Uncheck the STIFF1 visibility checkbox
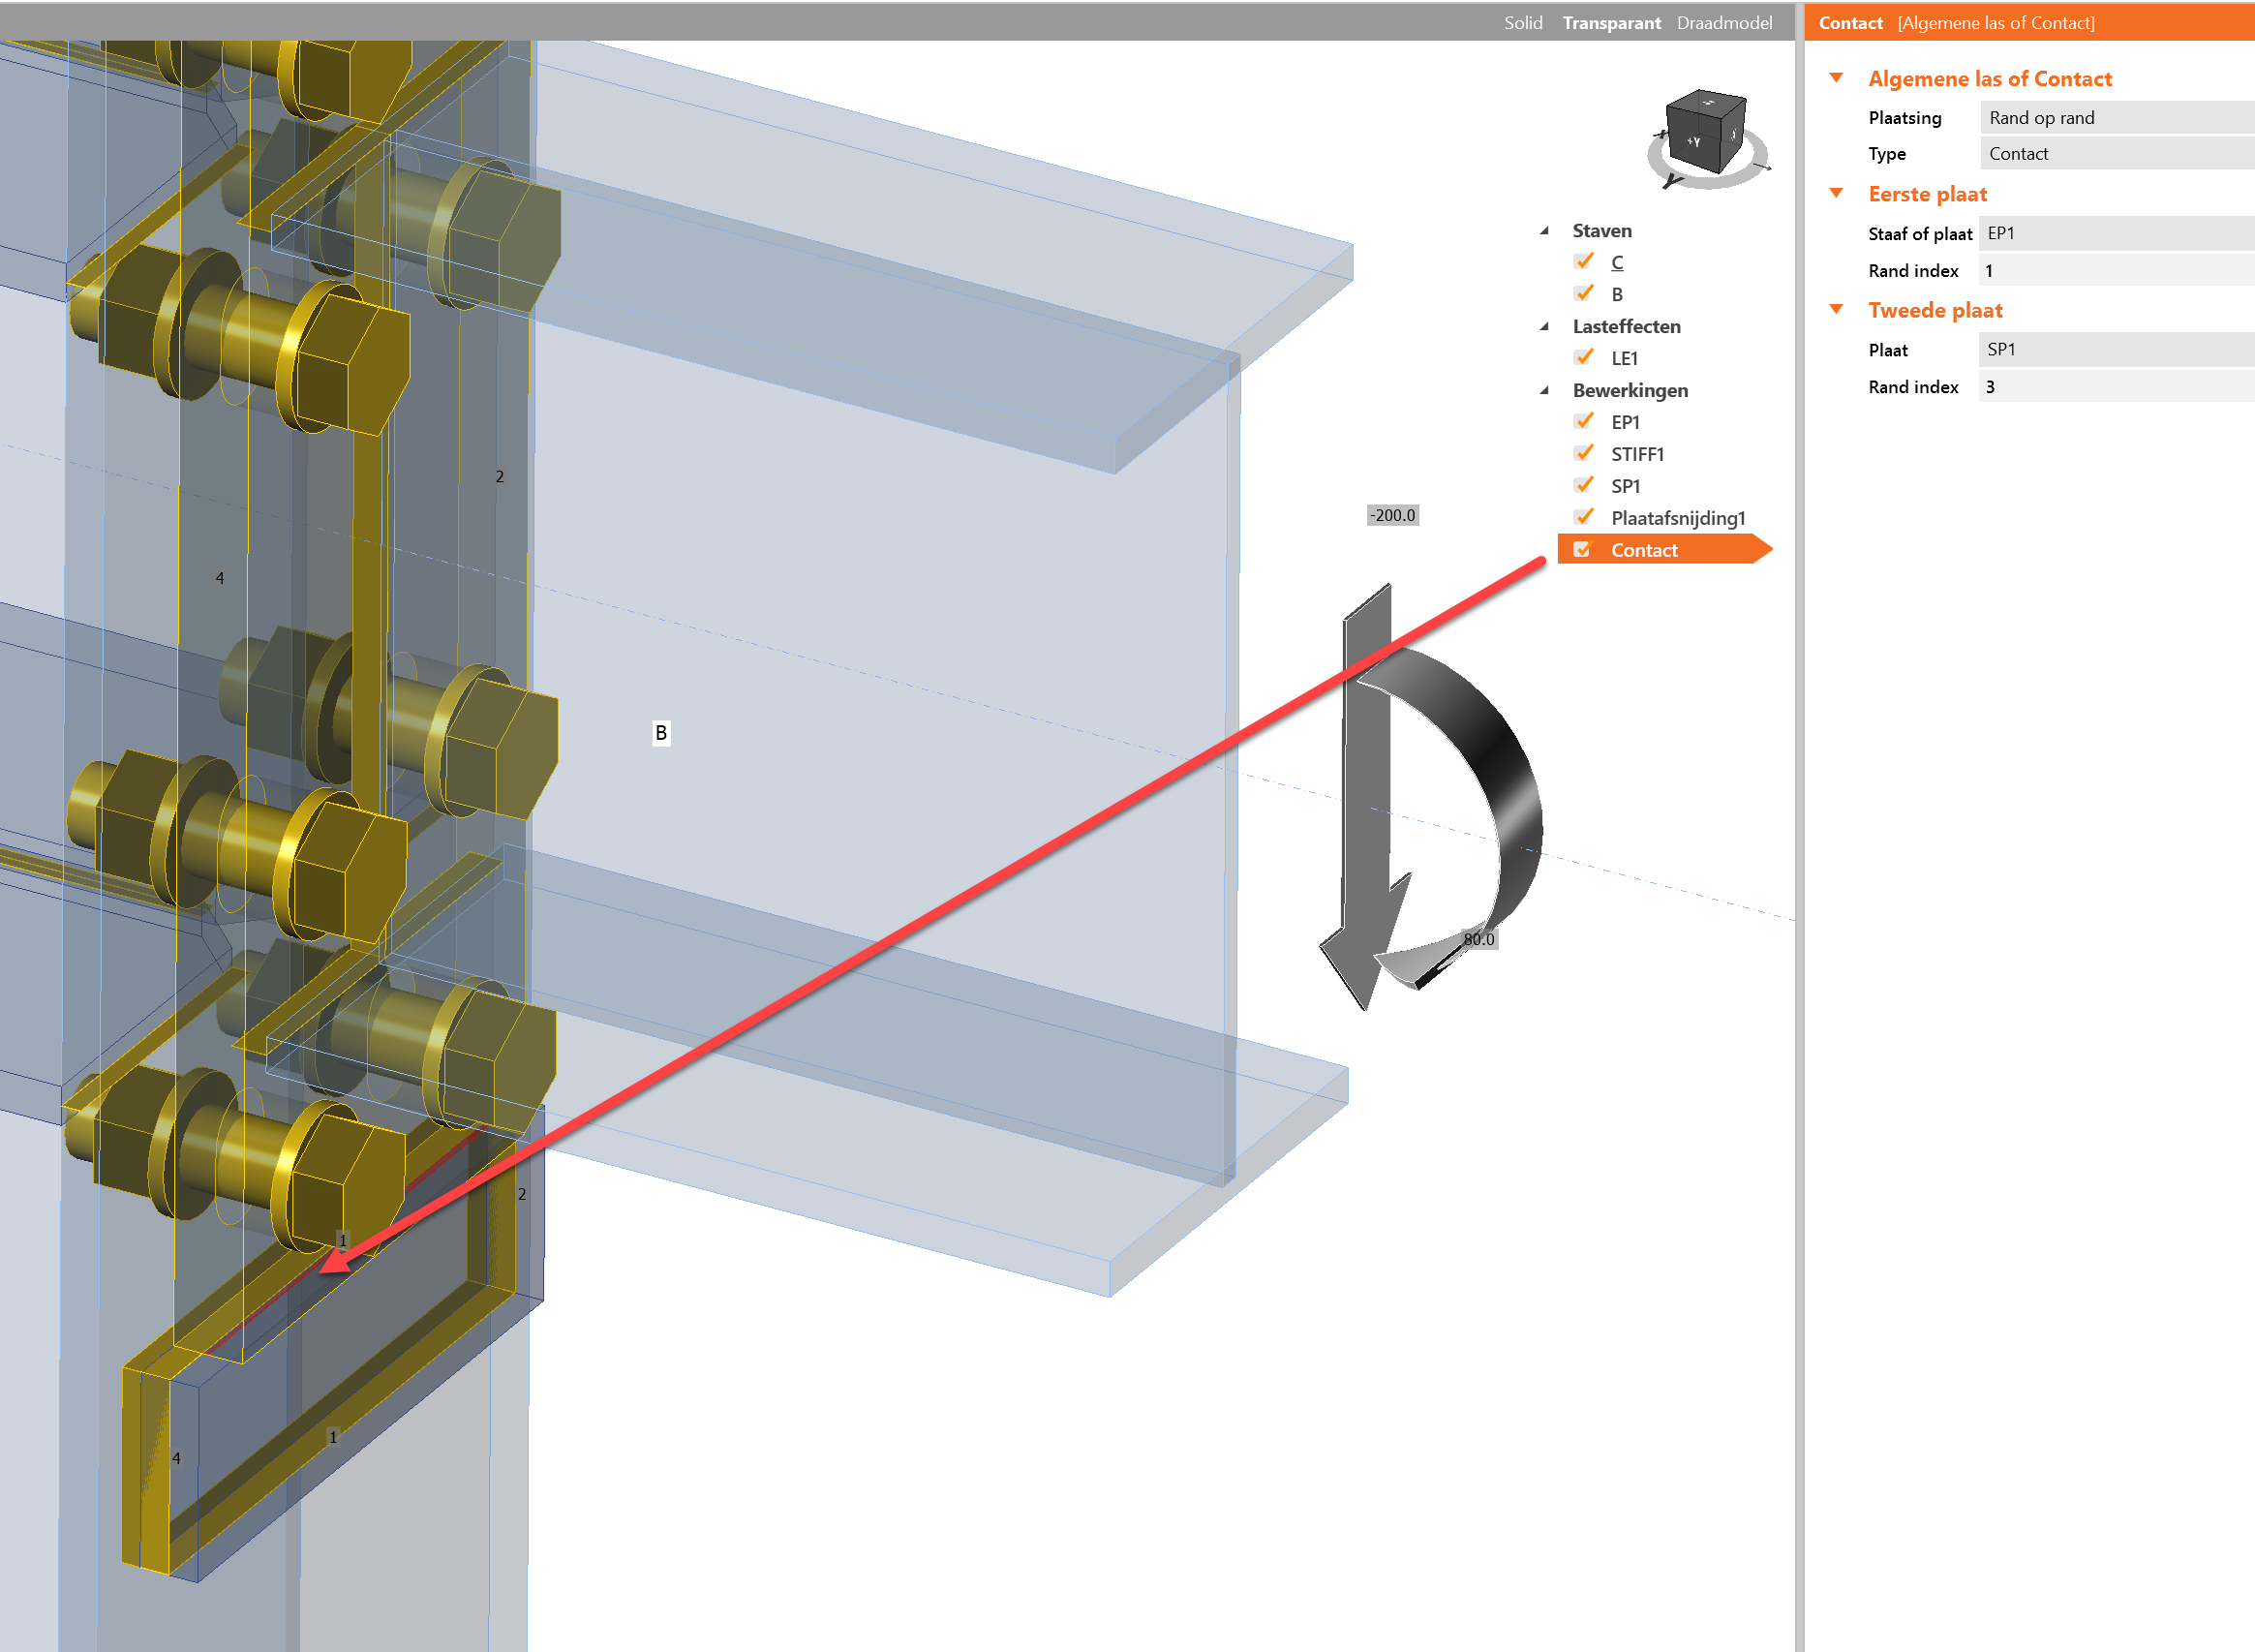Image resolution: width=2255 pixels, height=1652 pixels. pyautogui.click(x=1583, y=454)
